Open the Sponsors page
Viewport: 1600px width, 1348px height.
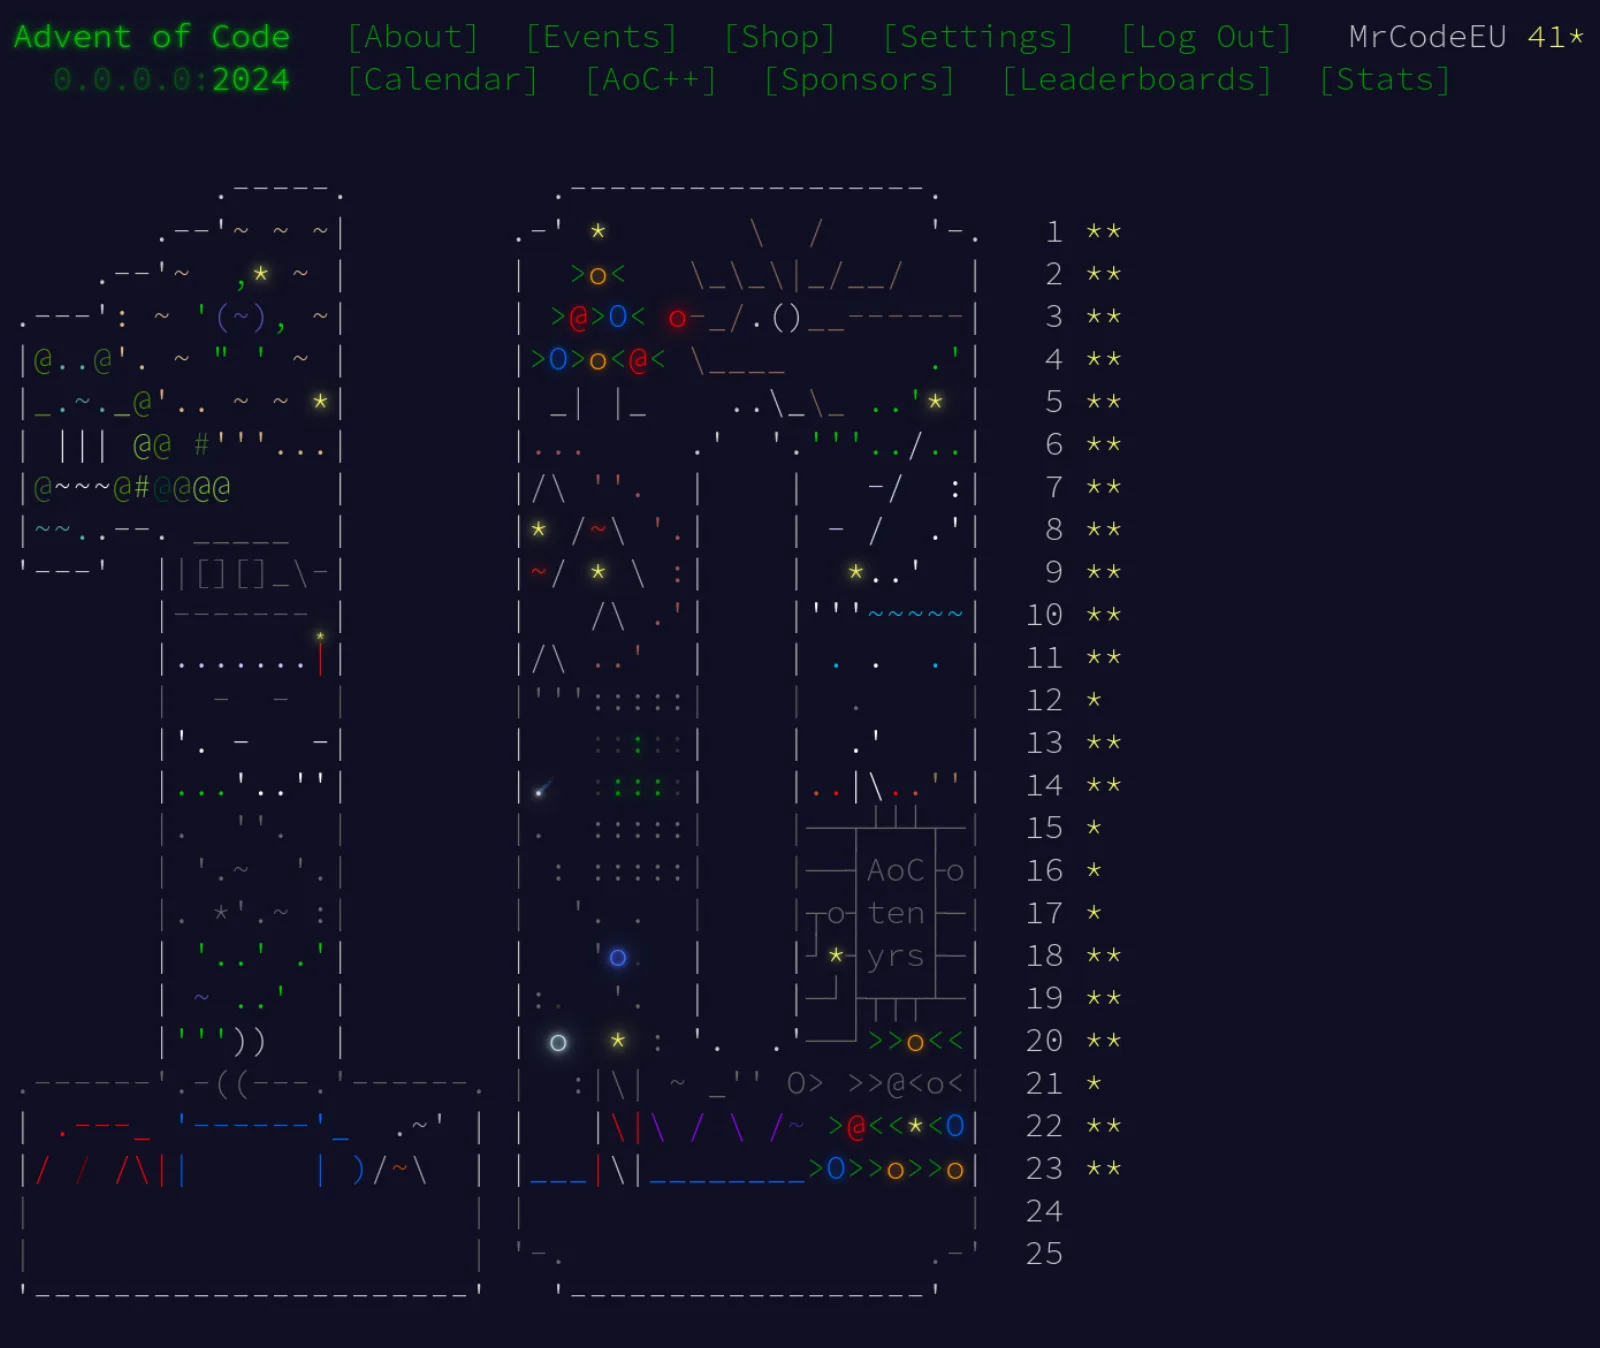(x=859, y=79)
